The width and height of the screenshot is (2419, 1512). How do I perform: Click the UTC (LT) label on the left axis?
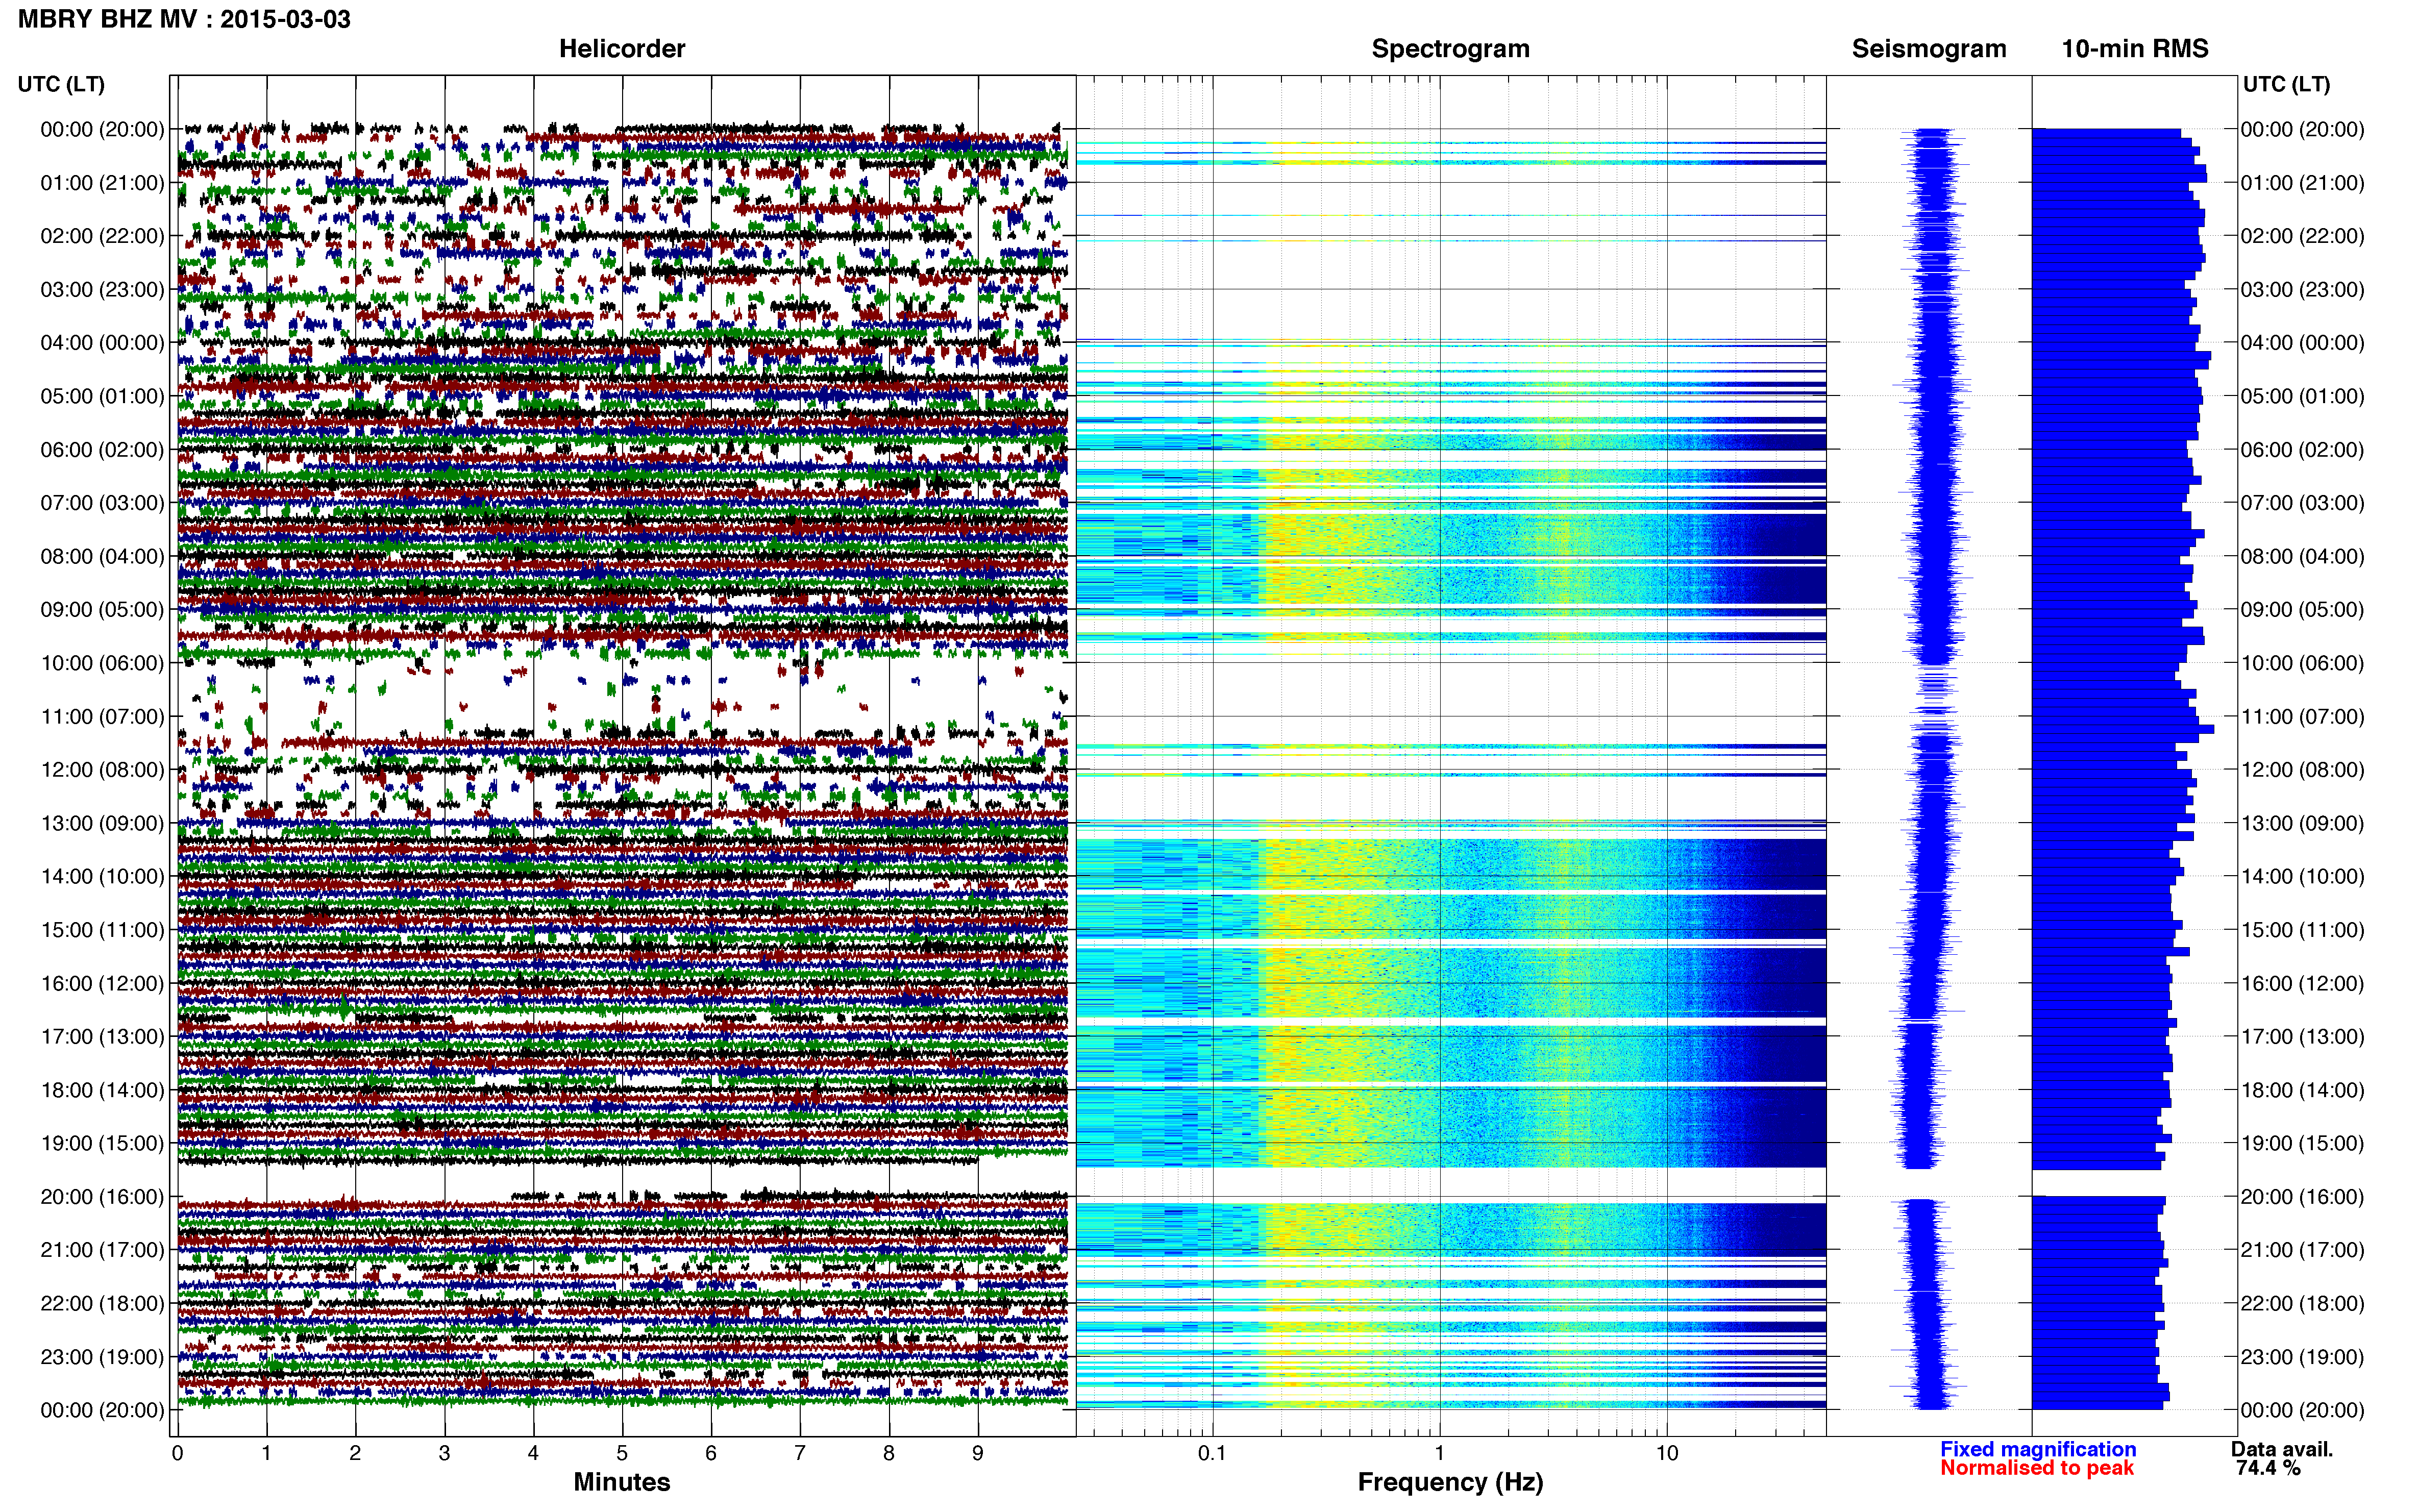[61, 84]
